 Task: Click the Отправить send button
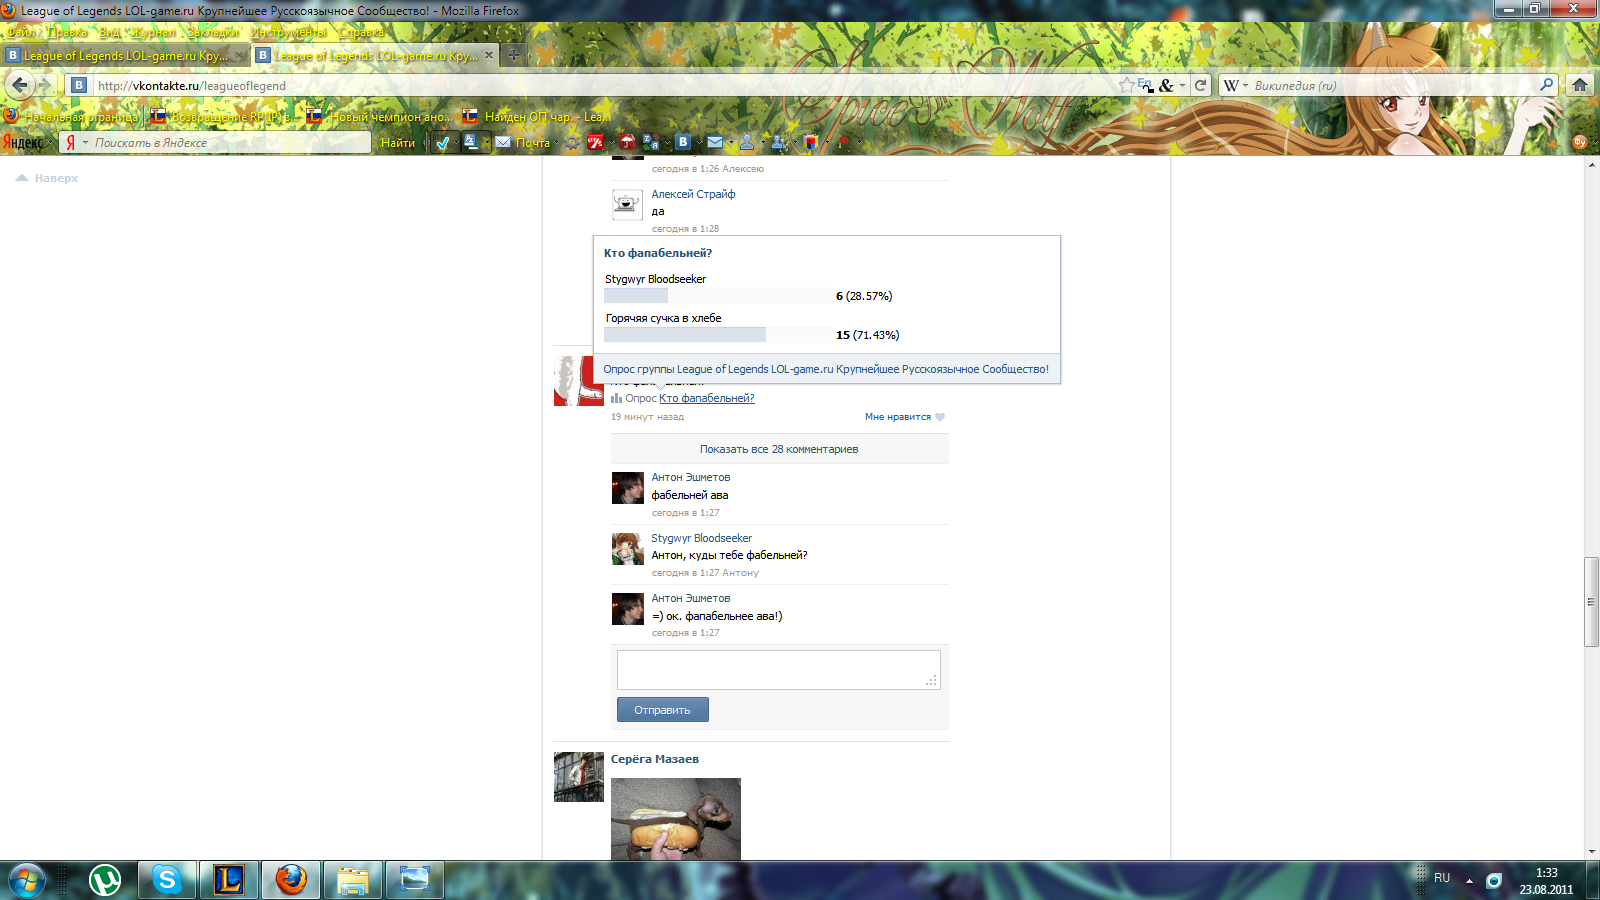(x=662, y=710)
